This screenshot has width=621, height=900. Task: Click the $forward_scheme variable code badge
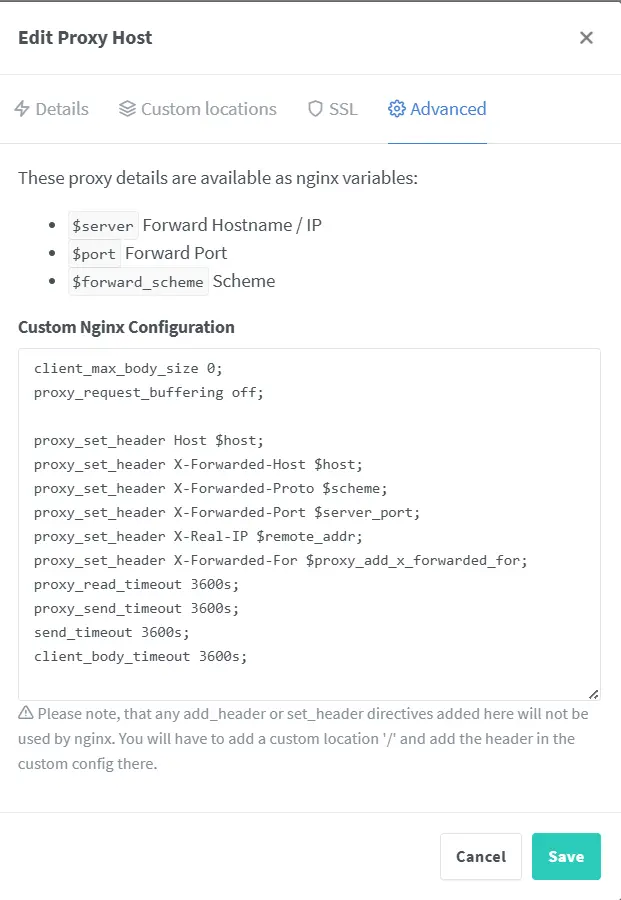click(138, 282)
